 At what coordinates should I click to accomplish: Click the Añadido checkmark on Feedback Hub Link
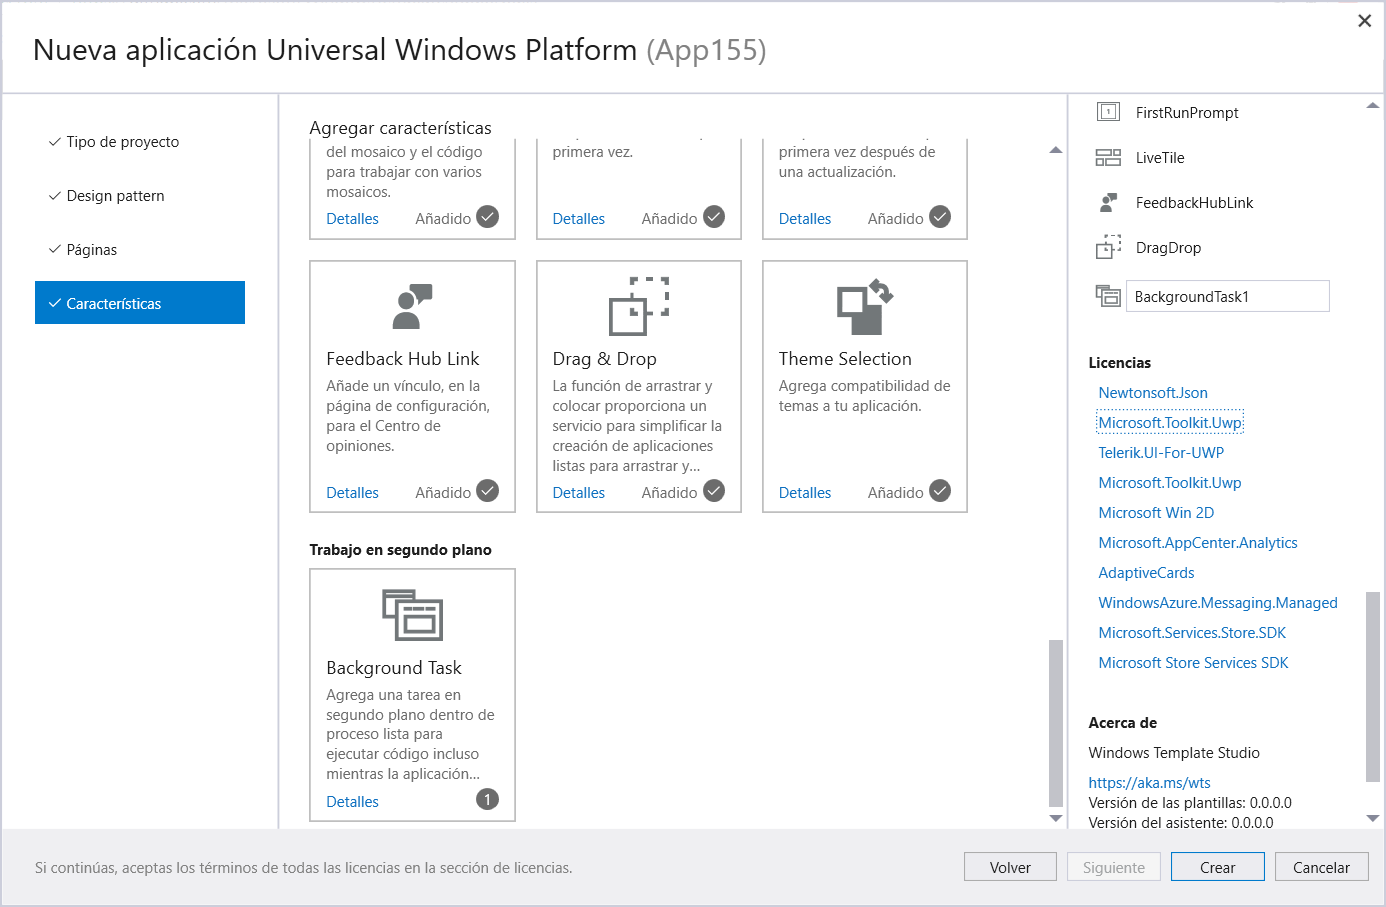point(487,491)
